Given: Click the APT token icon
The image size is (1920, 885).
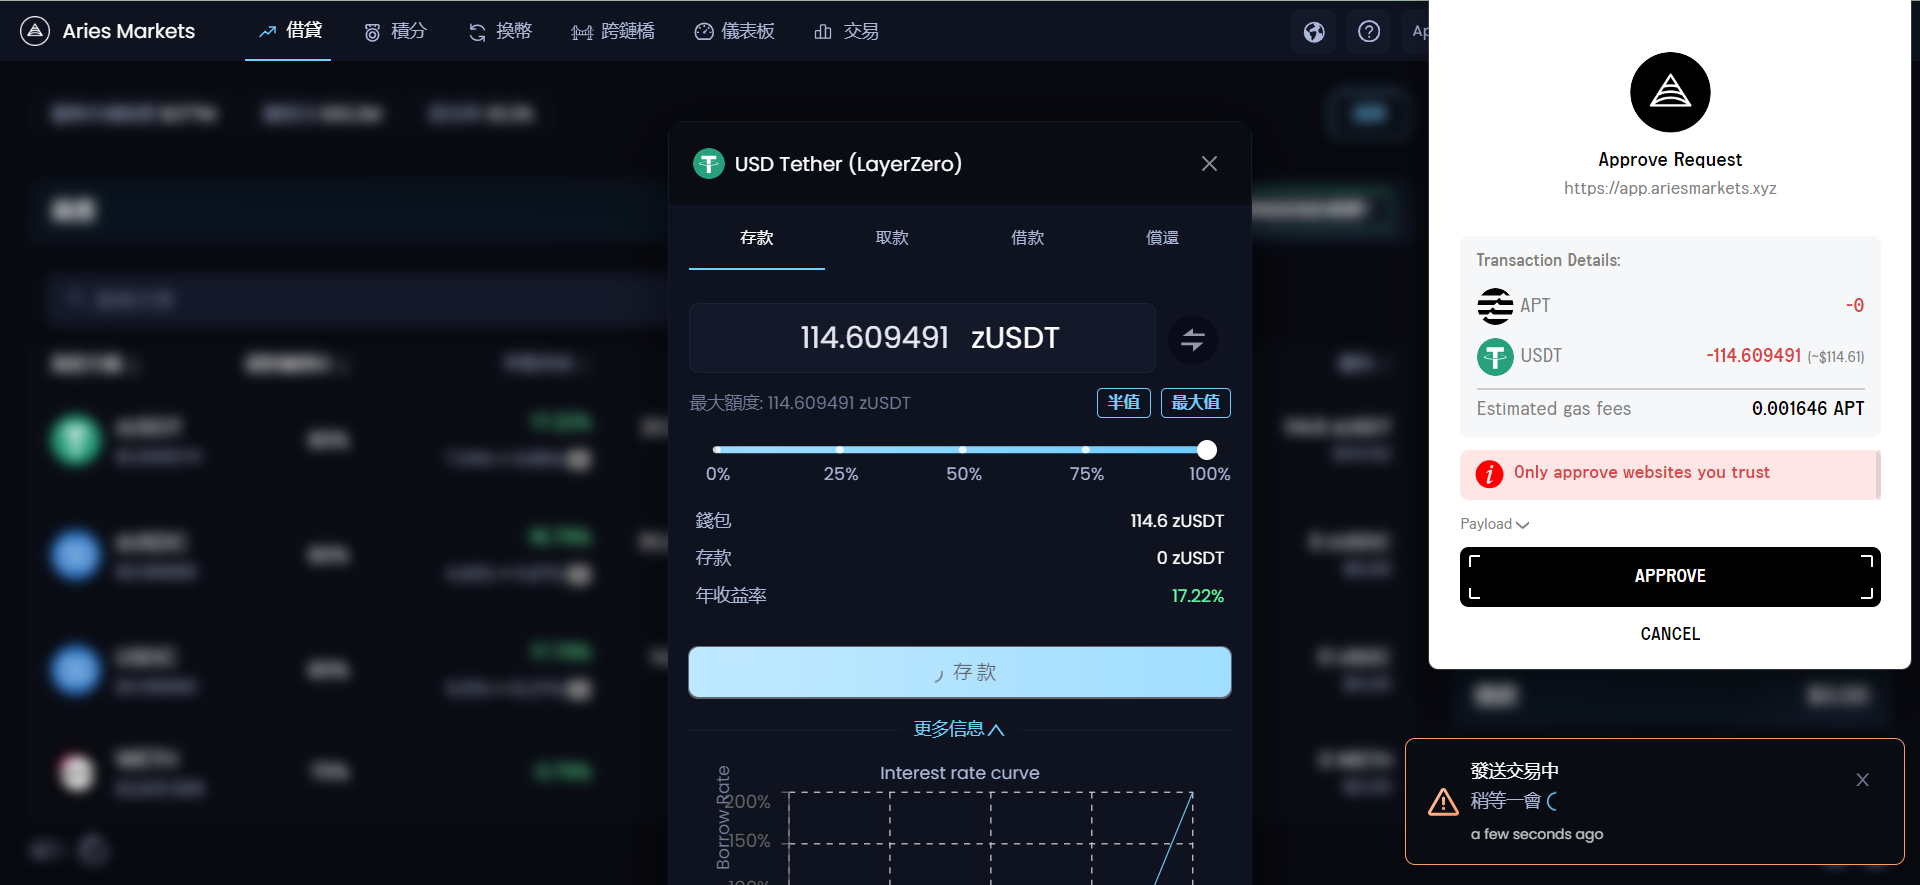Looking at the screenshot, I should [1495, 306].
